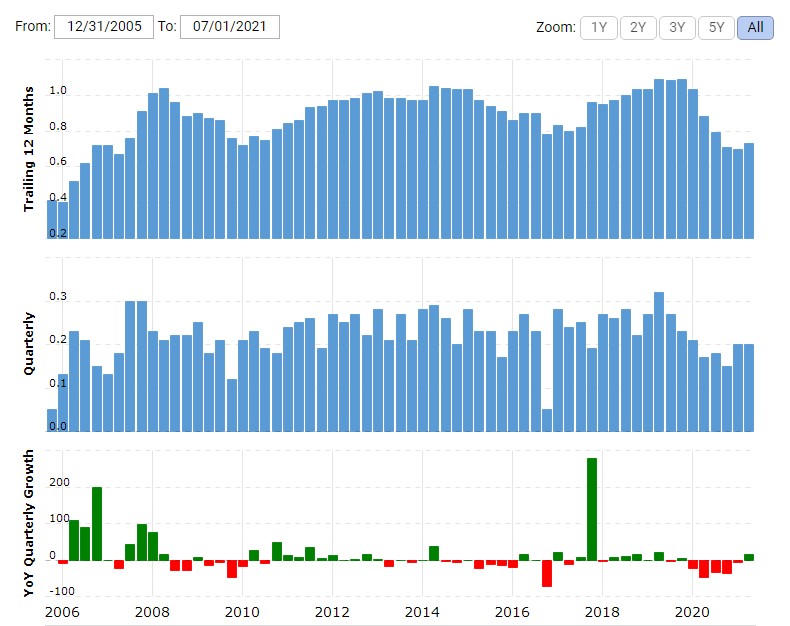
Task: Click the 2014 label on the x-axis
Action: click(422, 612)
